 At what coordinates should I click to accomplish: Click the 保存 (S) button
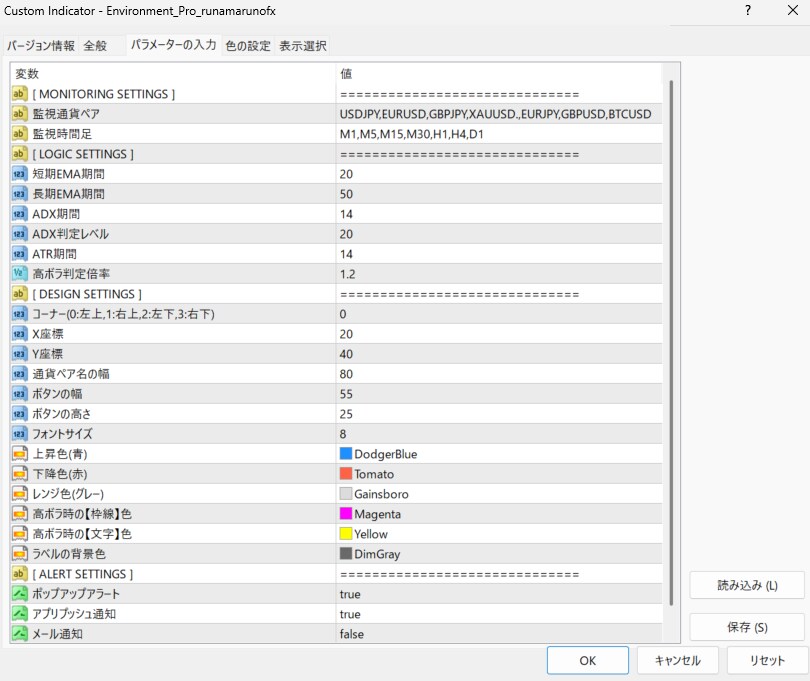pyautogui.click(x=747, y=627)
